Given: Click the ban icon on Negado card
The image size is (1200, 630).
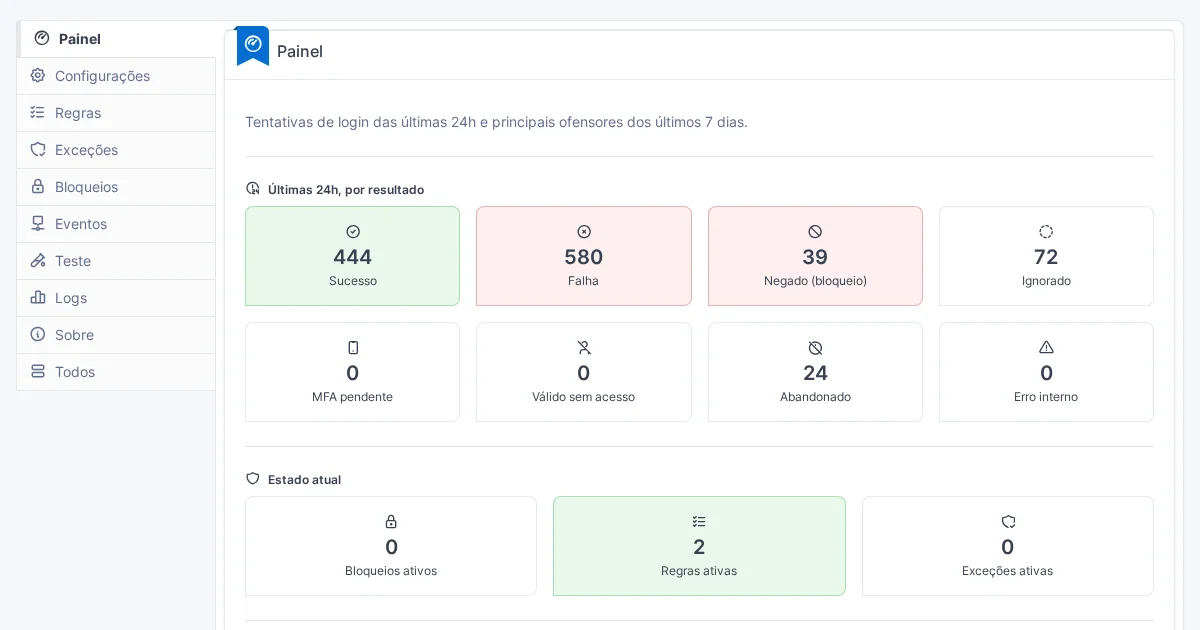Looking at the screenshot, I should (x=815, y=232).
